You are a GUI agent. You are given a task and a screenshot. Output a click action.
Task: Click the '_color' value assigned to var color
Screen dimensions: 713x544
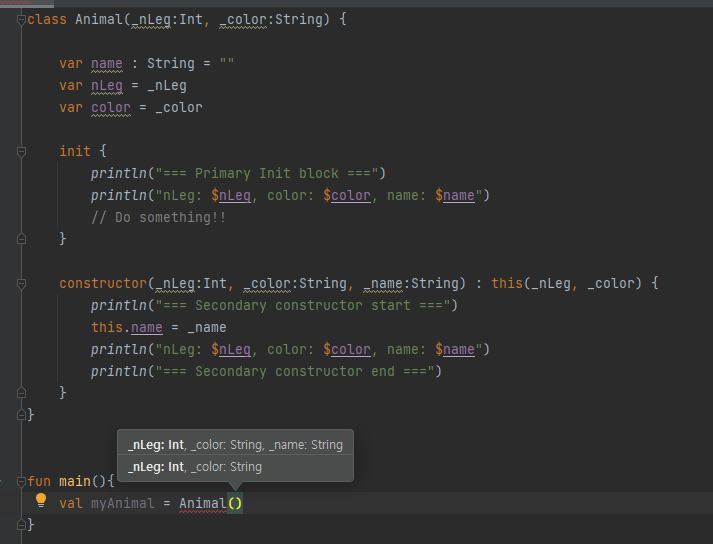pos(178,107)
